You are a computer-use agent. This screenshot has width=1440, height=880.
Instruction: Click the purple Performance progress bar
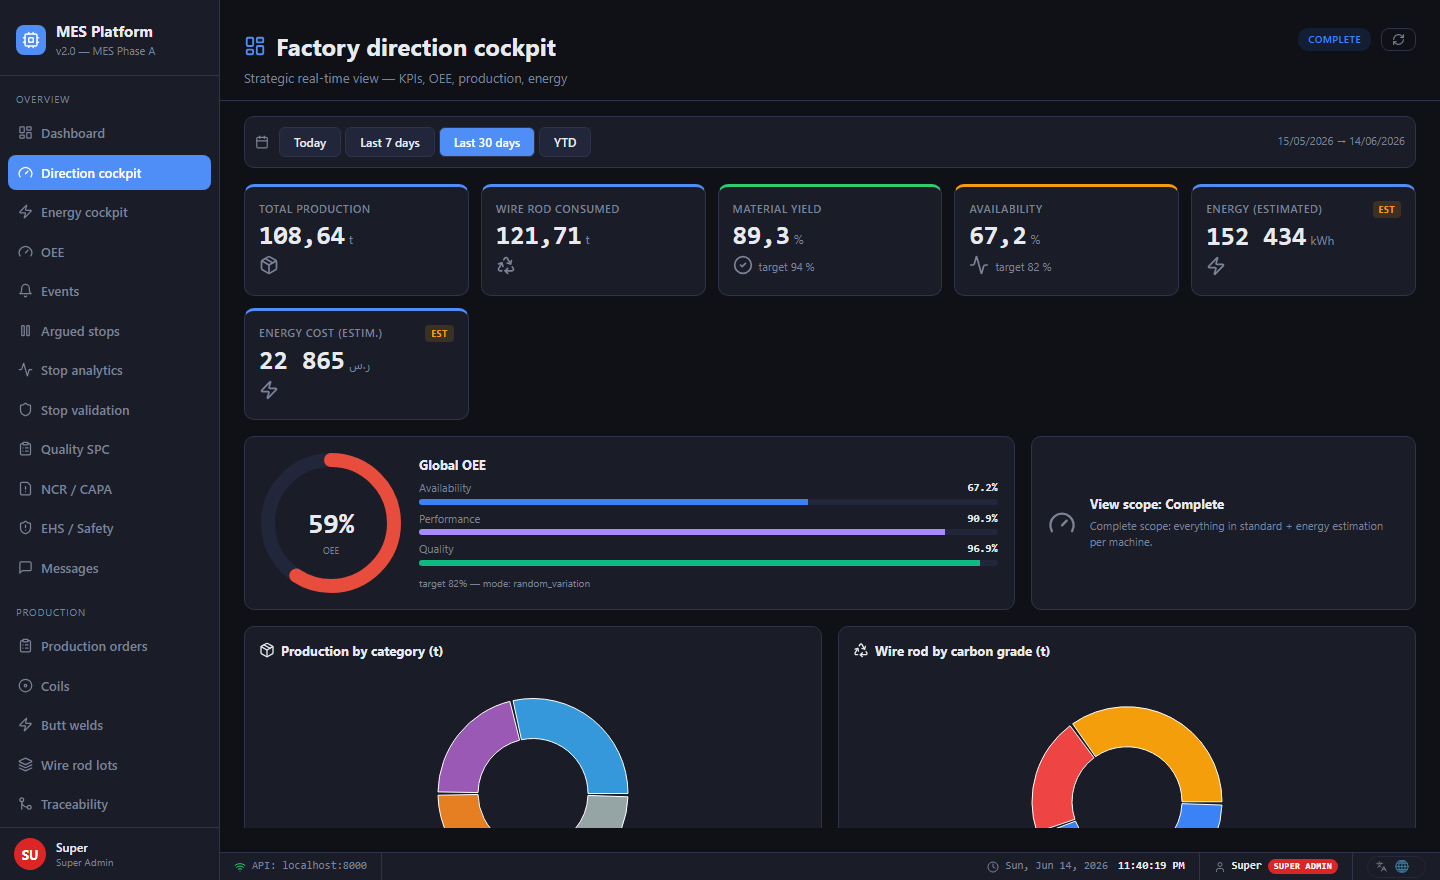tap(682, 532)
